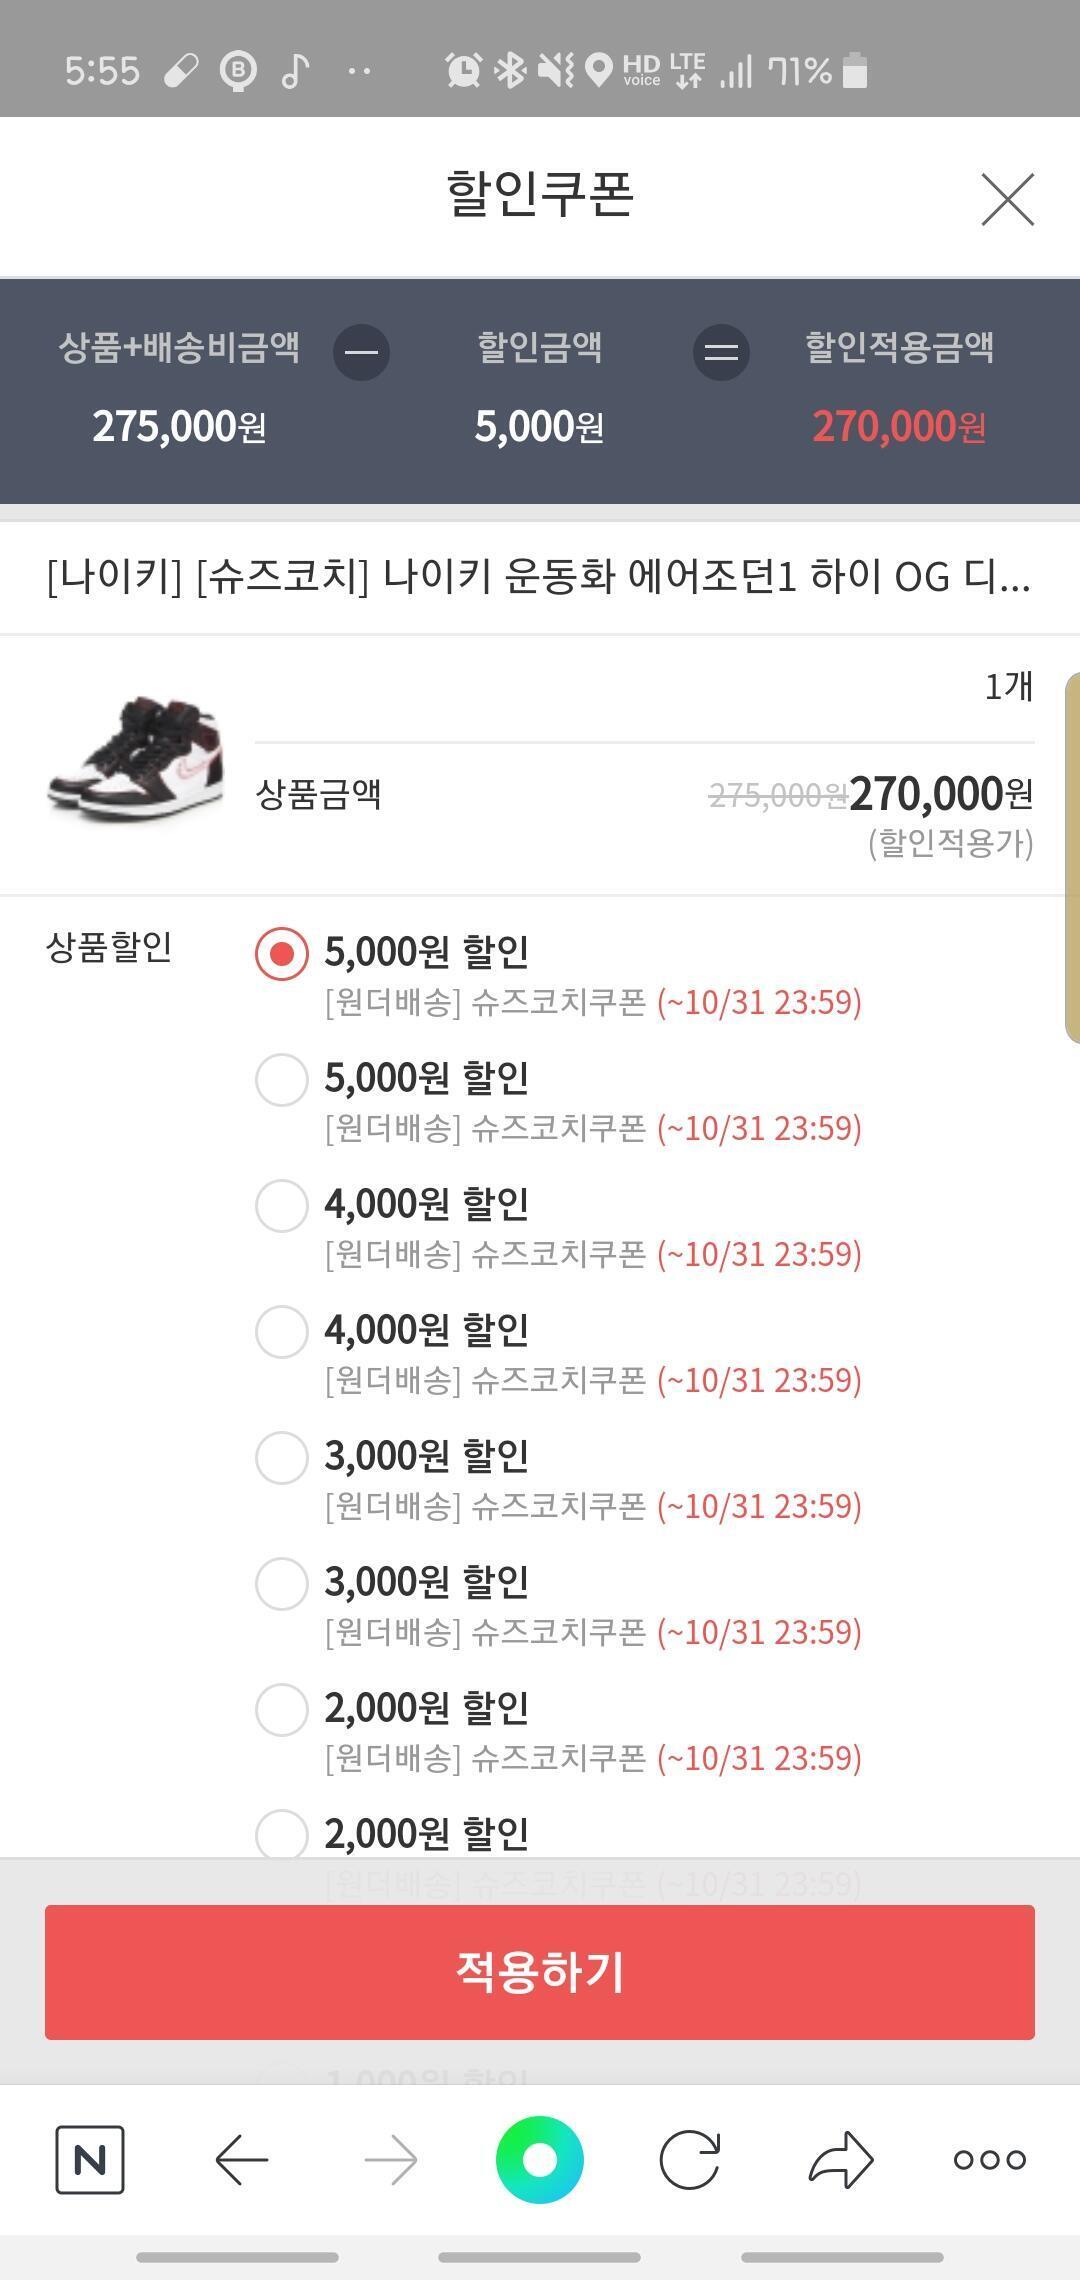Select the first 2,000원 할인 coupon

point(281,1710)
